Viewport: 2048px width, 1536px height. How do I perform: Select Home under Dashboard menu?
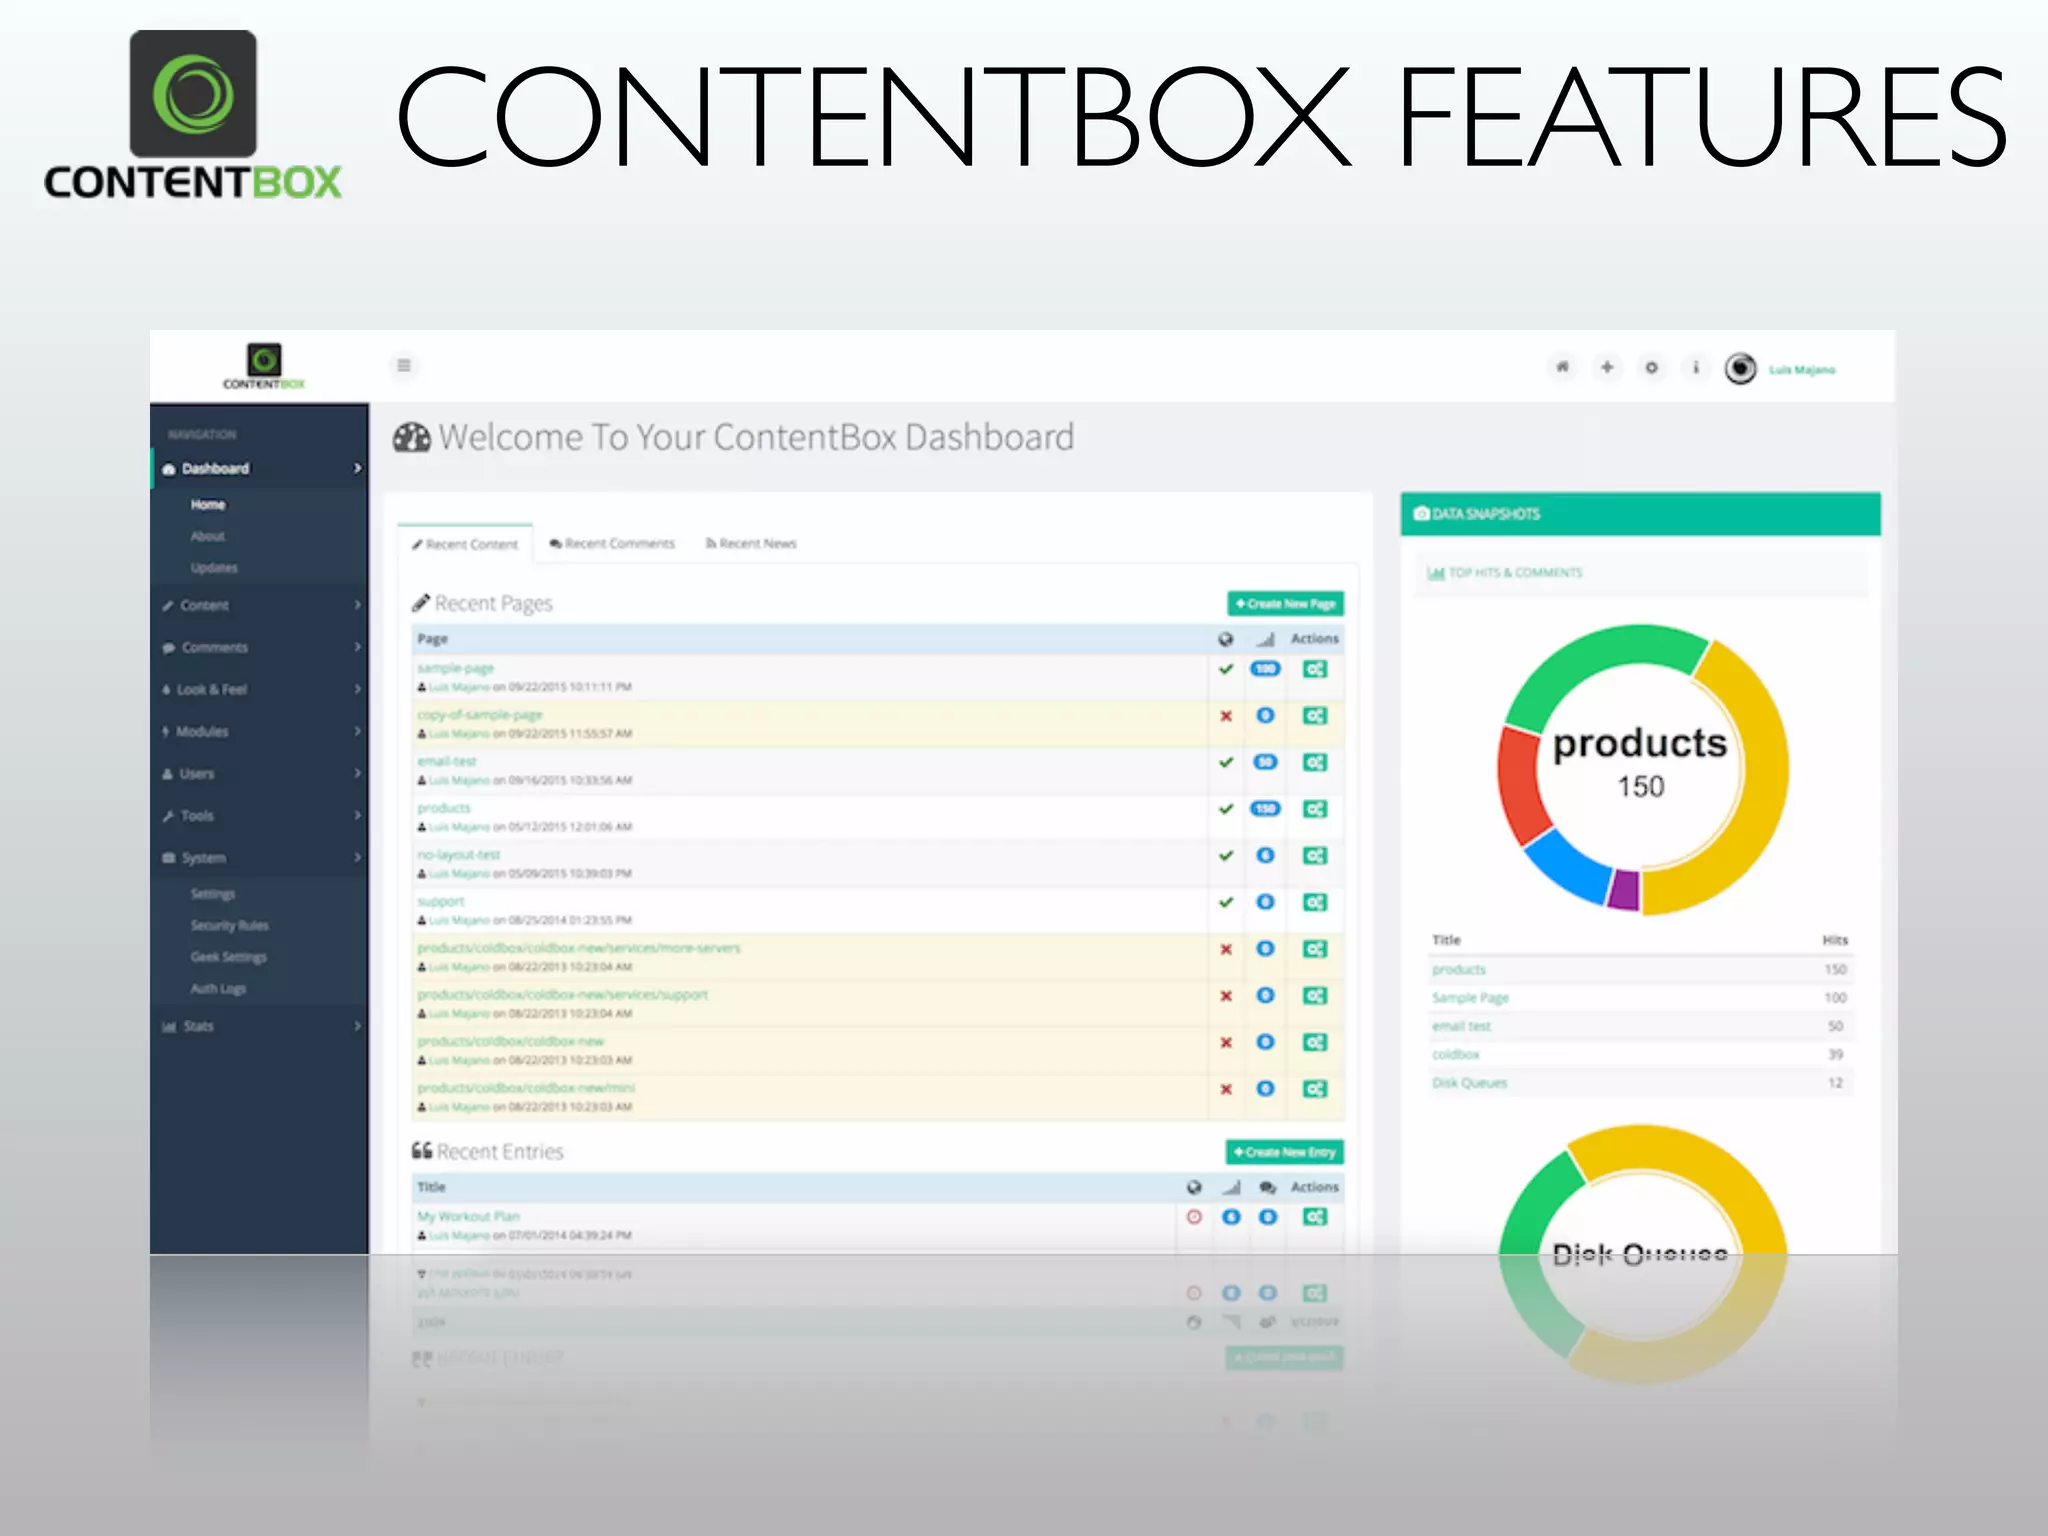[x=208, y=505]
